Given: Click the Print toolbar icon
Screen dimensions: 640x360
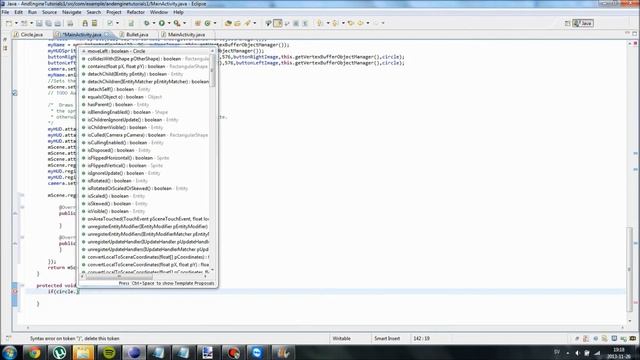Looking at the screenshot, I should click(70, 23).
